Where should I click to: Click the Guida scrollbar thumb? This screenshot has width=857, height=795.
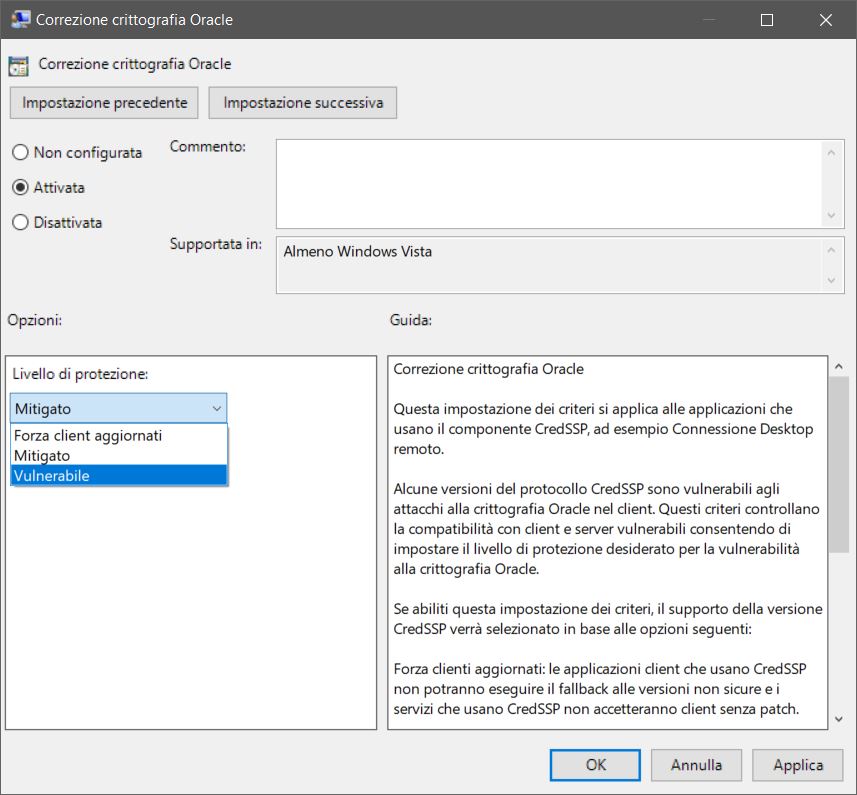839,464
